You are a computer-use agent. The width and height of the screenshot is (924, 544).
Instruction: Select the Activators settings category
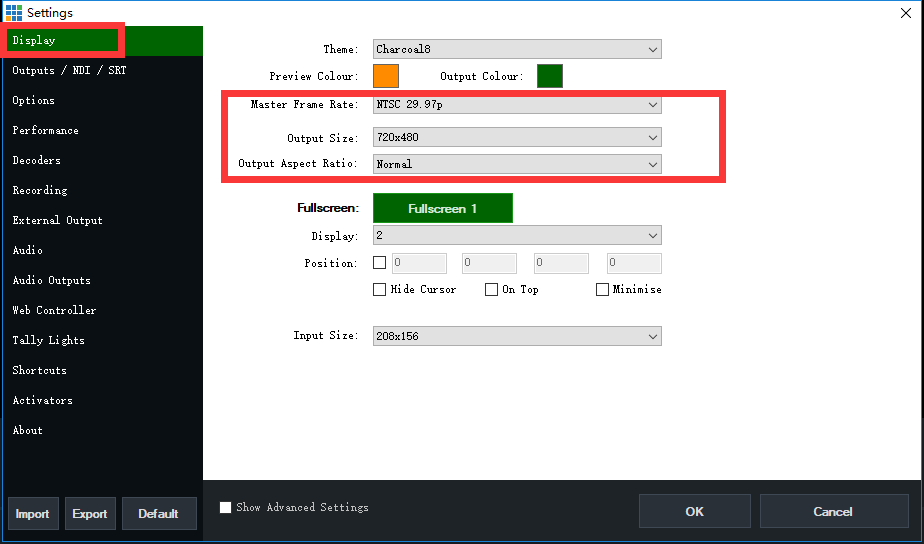[x=103, y=401]
